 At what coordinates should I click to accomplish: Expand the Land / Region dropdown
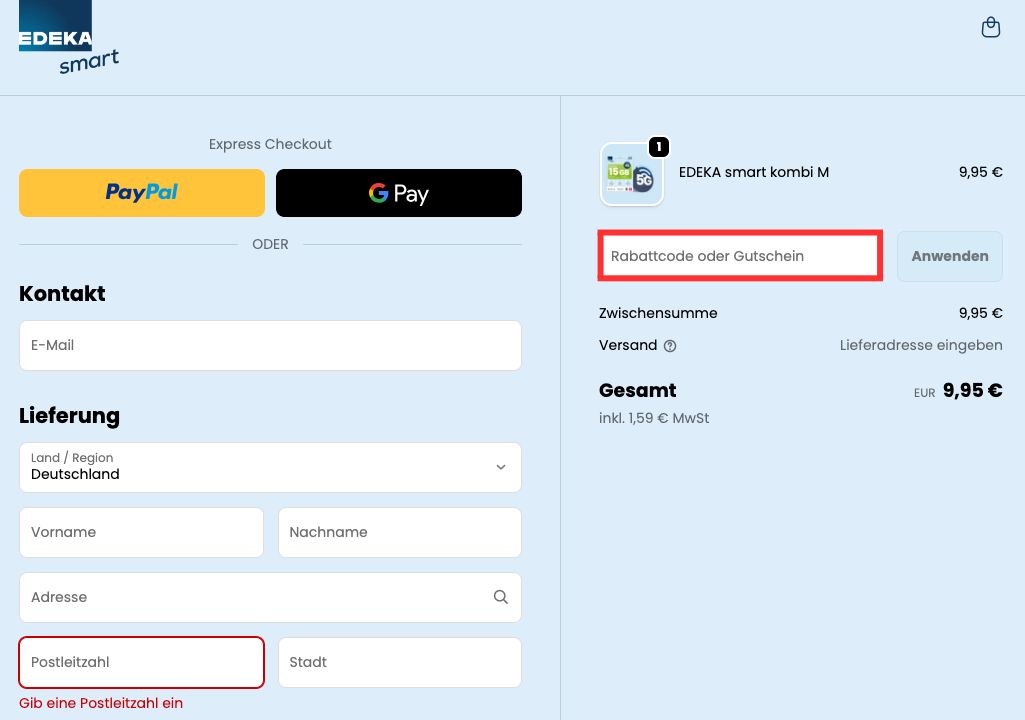pyautogui.click(x=270, y=467)
